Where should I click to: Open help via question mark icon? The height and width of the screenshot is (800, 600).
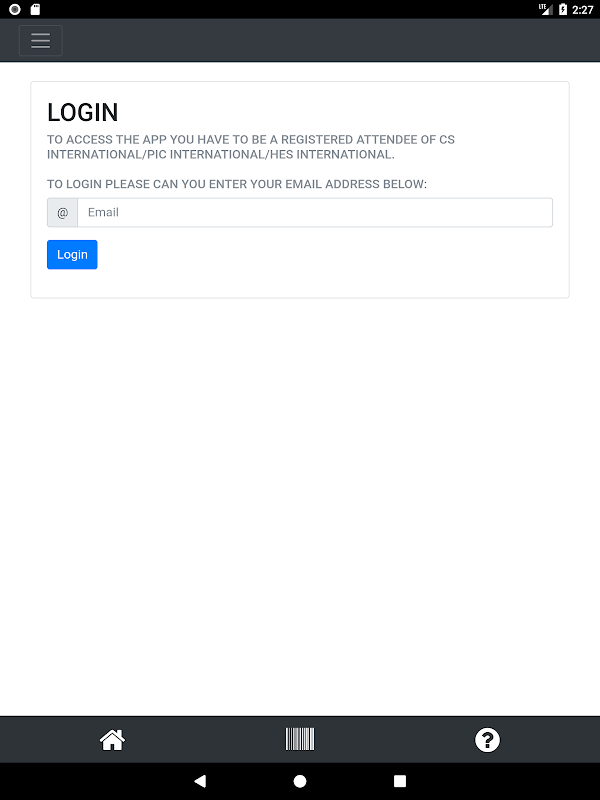pos(487,740)
